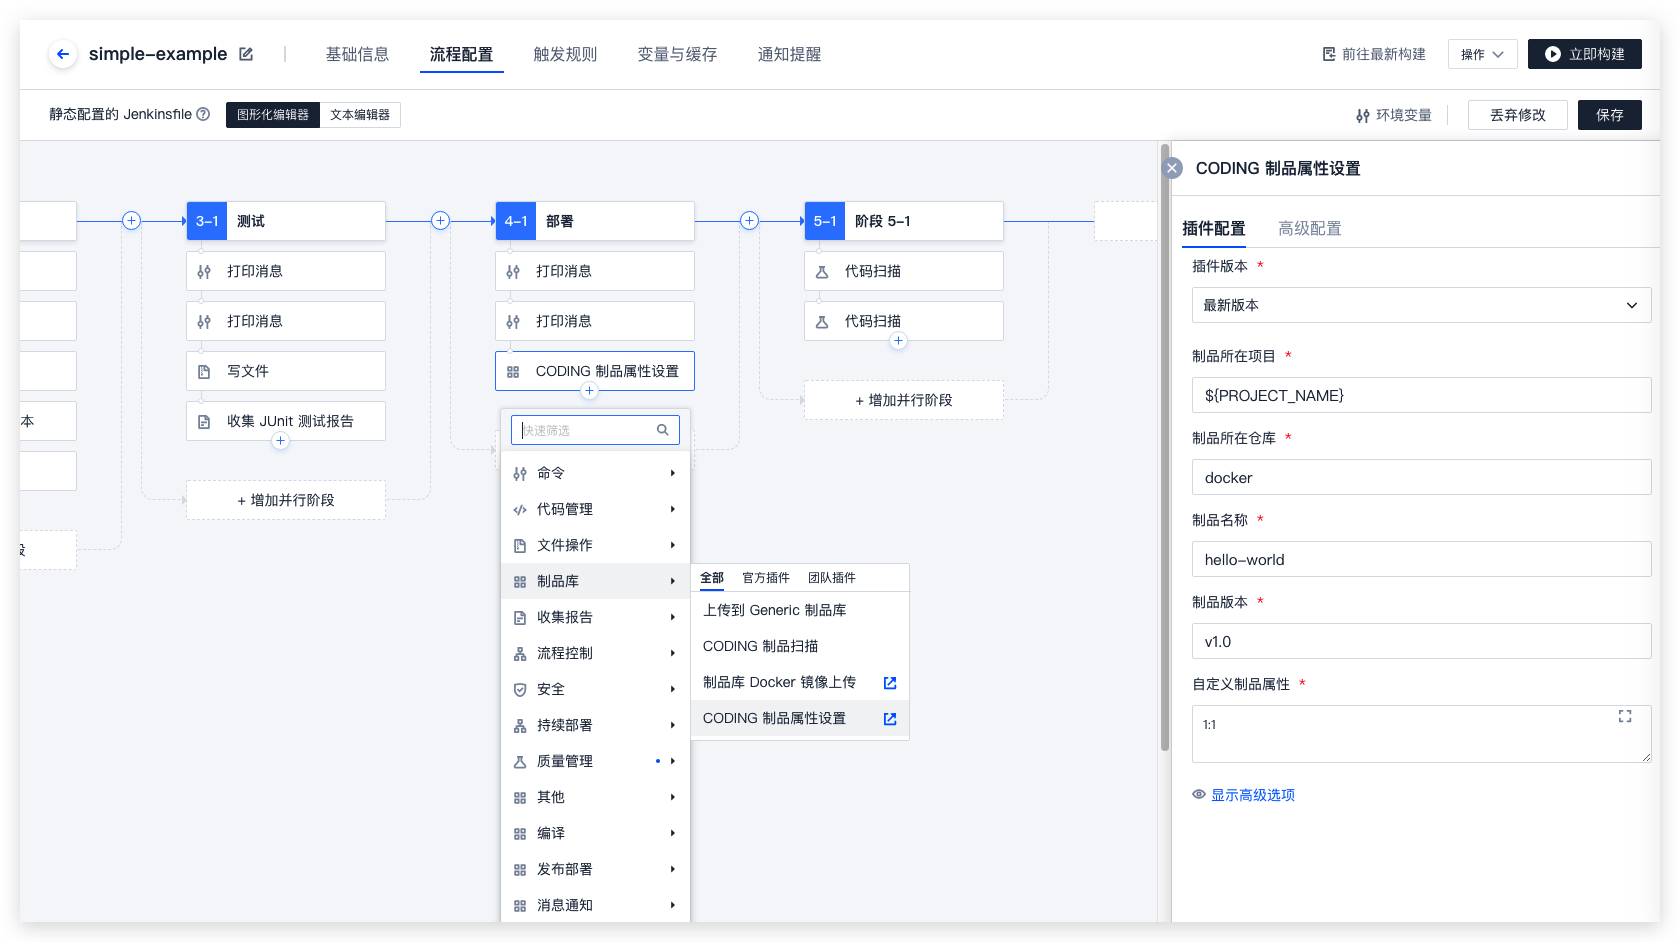Expand the 编译 submenu
Image resolution: width=1680 pixels, height=942 pixels.
(x=595, y=833)
